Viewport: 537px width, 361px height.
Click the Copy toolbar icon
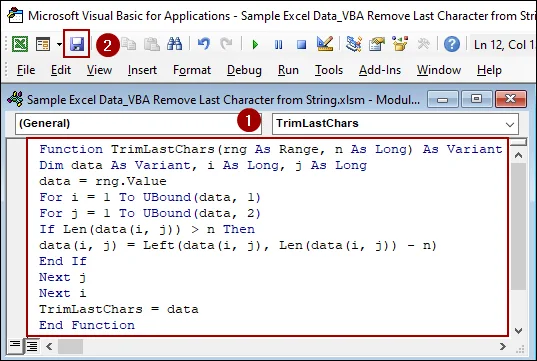point(129,44)
